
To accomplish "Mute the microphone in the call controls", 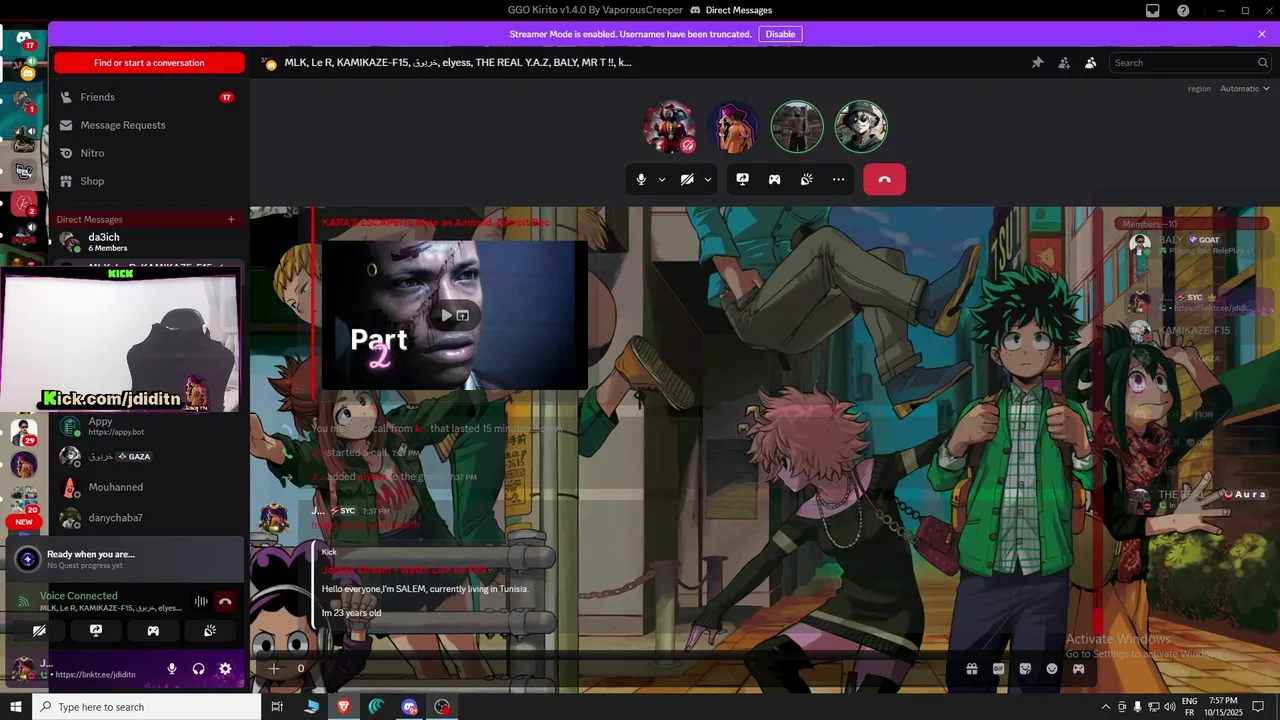I will [641, 180].
